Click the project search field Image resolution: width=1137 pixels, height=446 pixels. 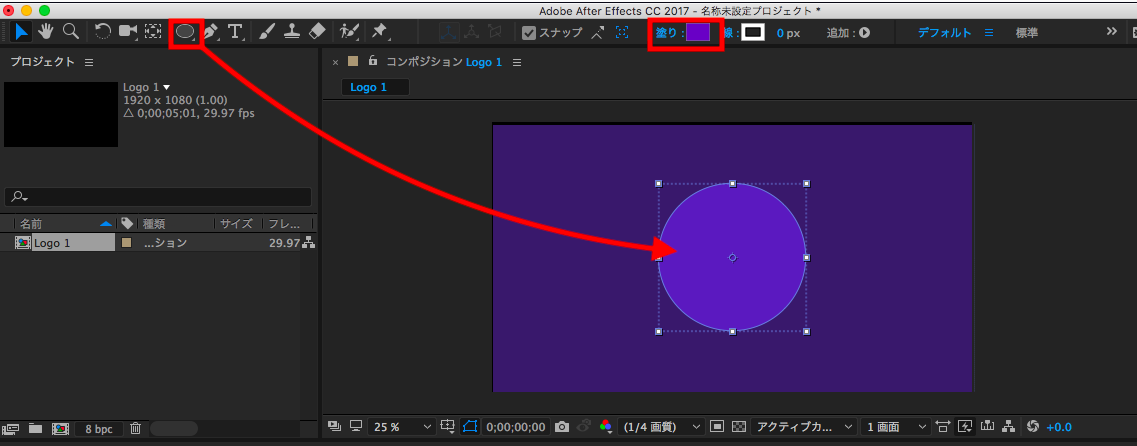point(160,197)
